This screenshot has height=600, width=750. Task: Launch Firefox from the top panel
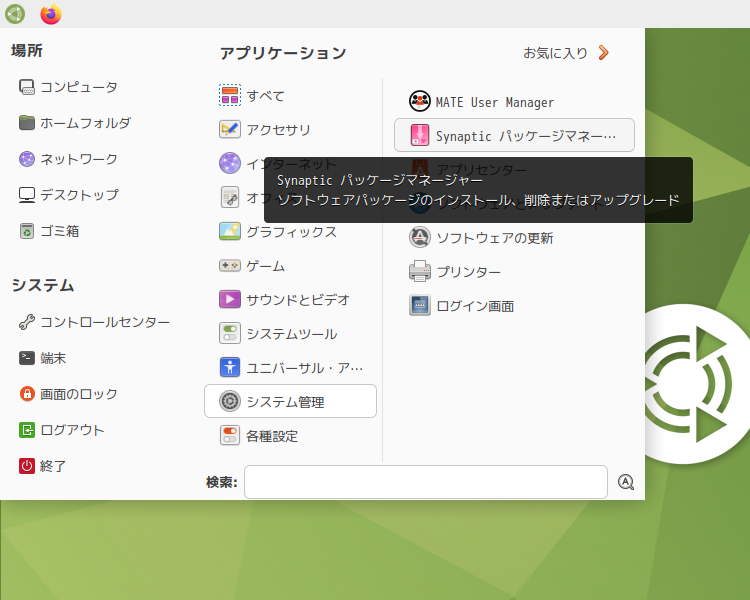51,14
